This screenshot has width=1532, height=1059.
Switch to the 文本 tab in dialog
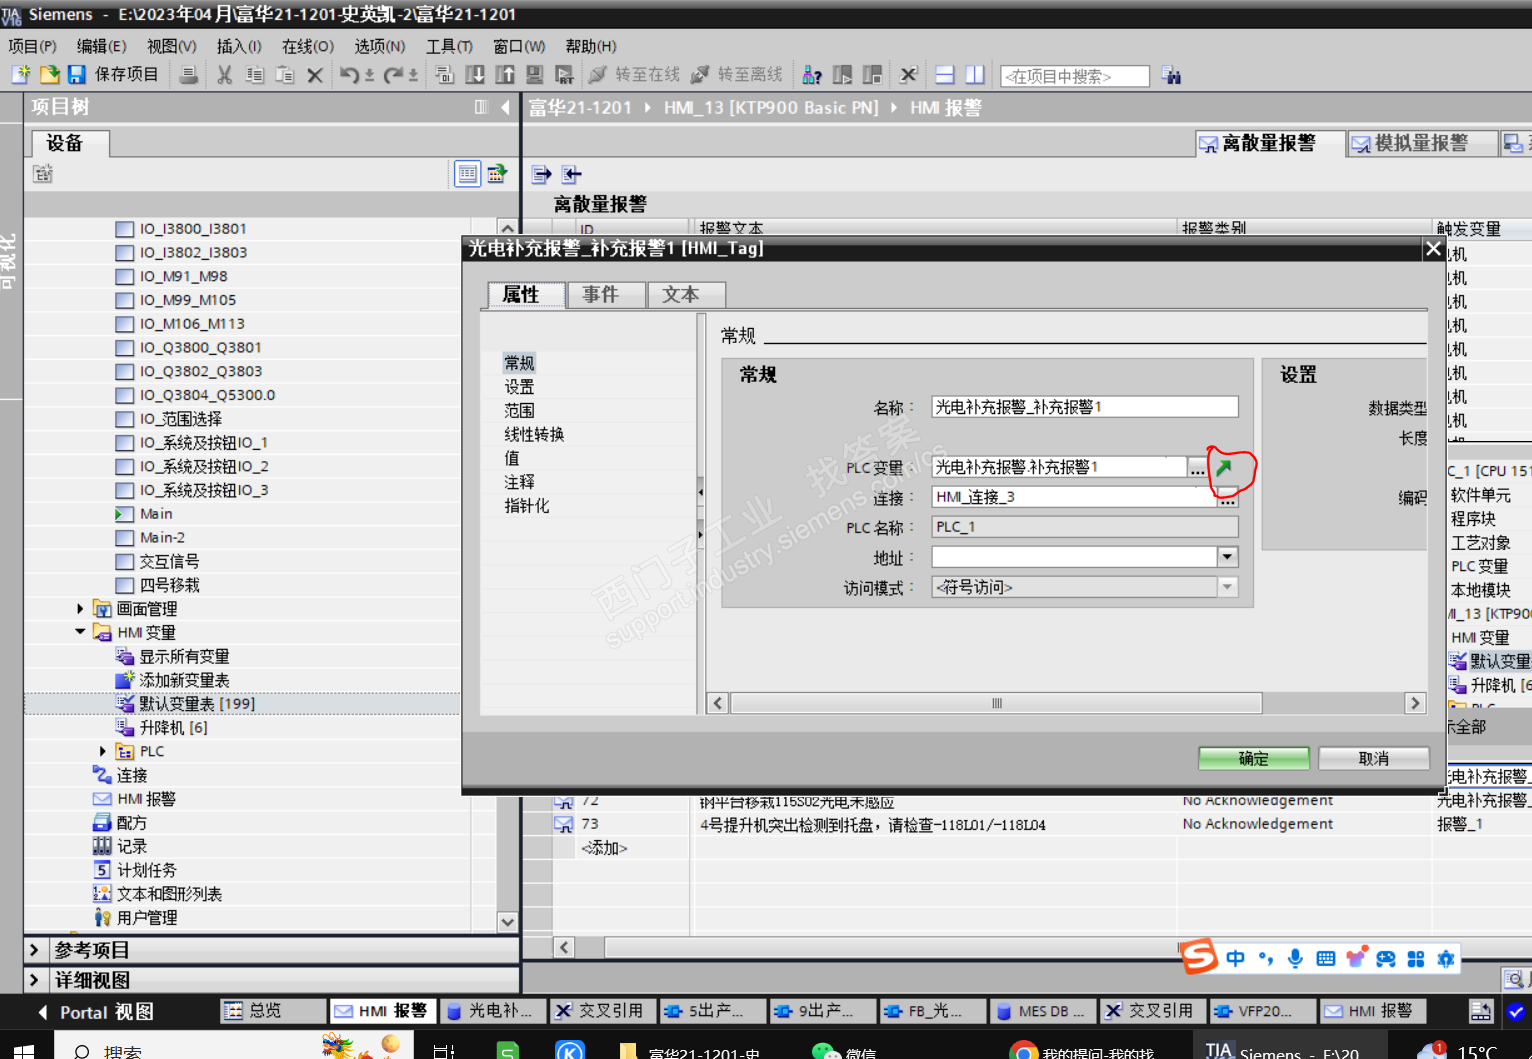coord(686,295)
